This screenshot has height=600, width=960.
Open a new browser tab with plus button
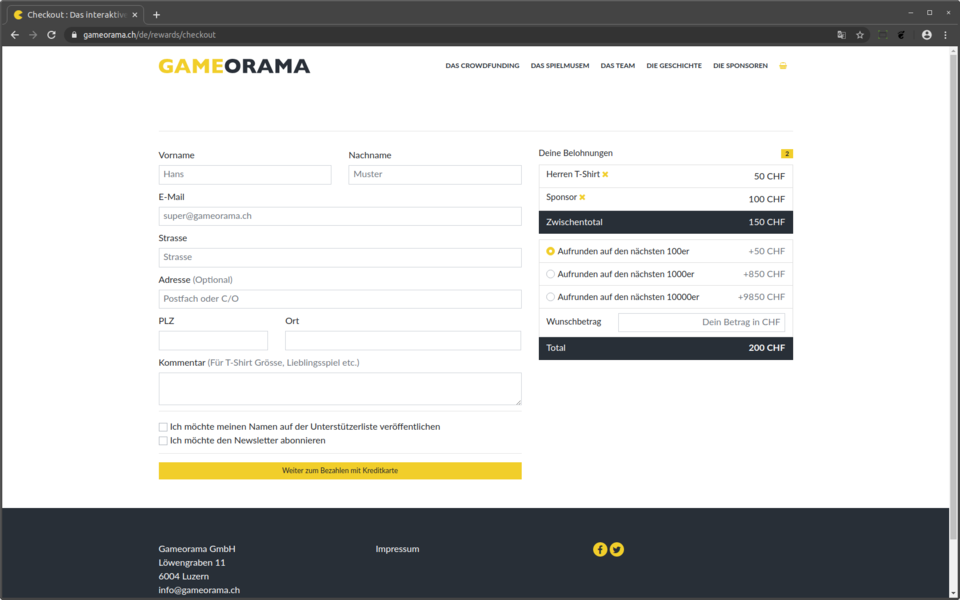156,15
